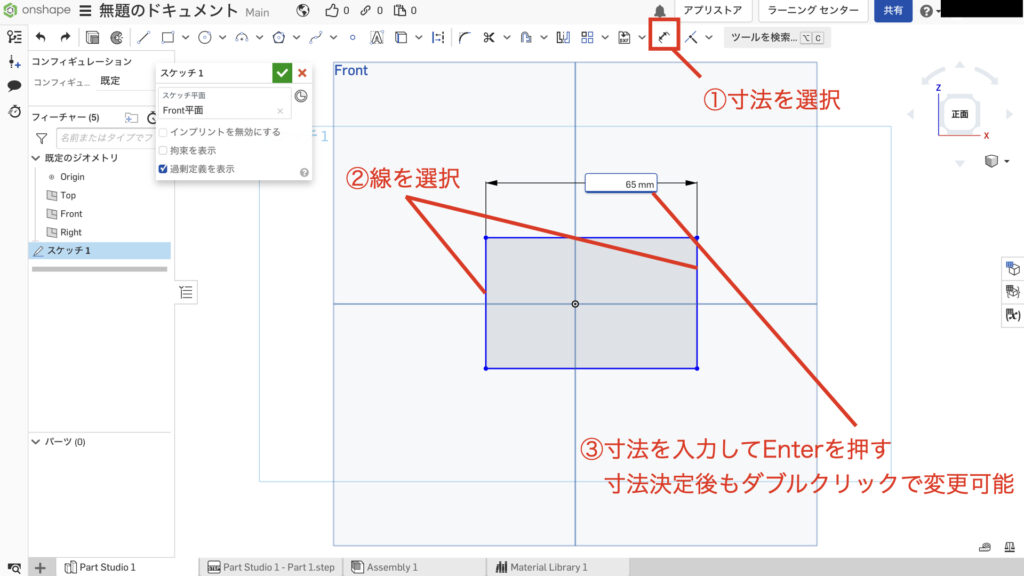
Task: Select the Point sketch tool
Action: pos(353,37)
